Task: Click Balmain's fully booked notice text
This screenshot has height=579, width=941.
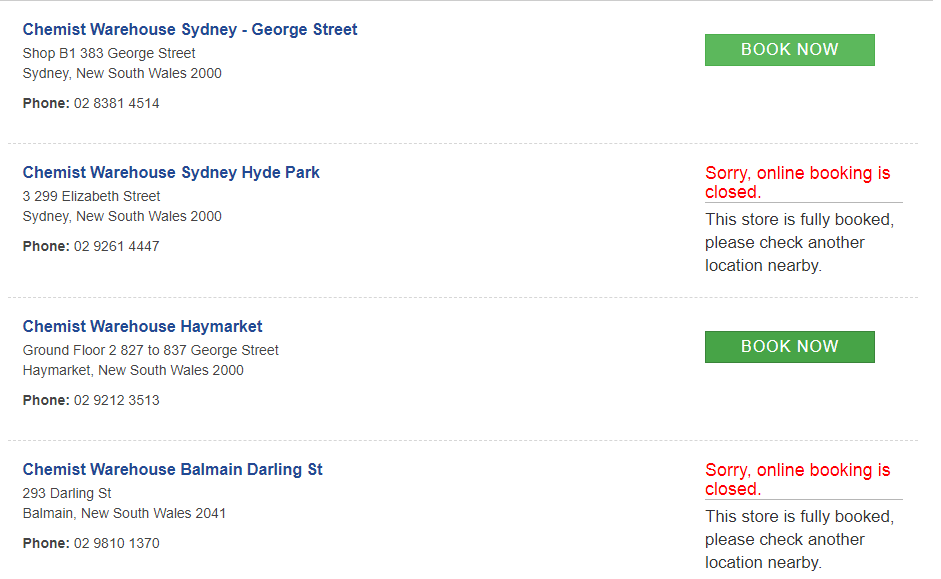Action: [799, 540]
